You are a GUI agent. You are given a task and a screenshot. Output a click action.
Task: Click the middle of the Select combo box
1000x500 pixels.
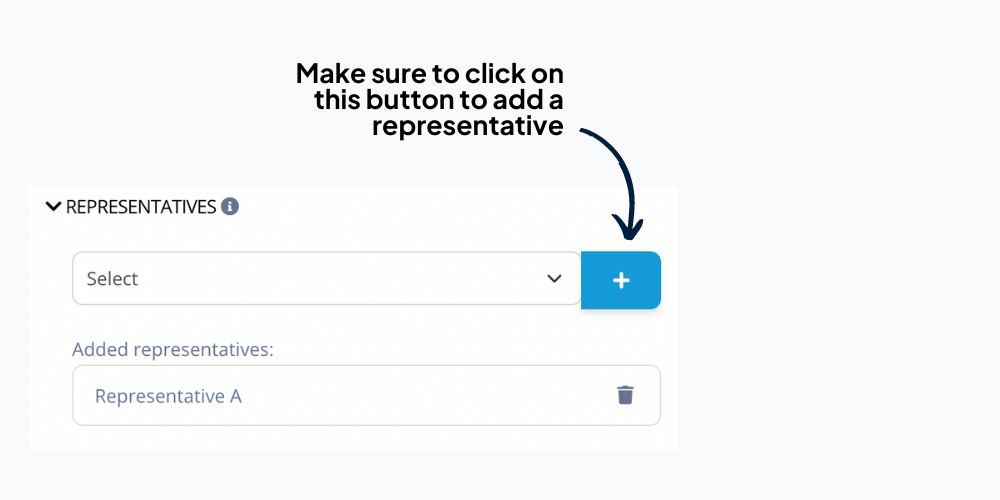[327, 278]
